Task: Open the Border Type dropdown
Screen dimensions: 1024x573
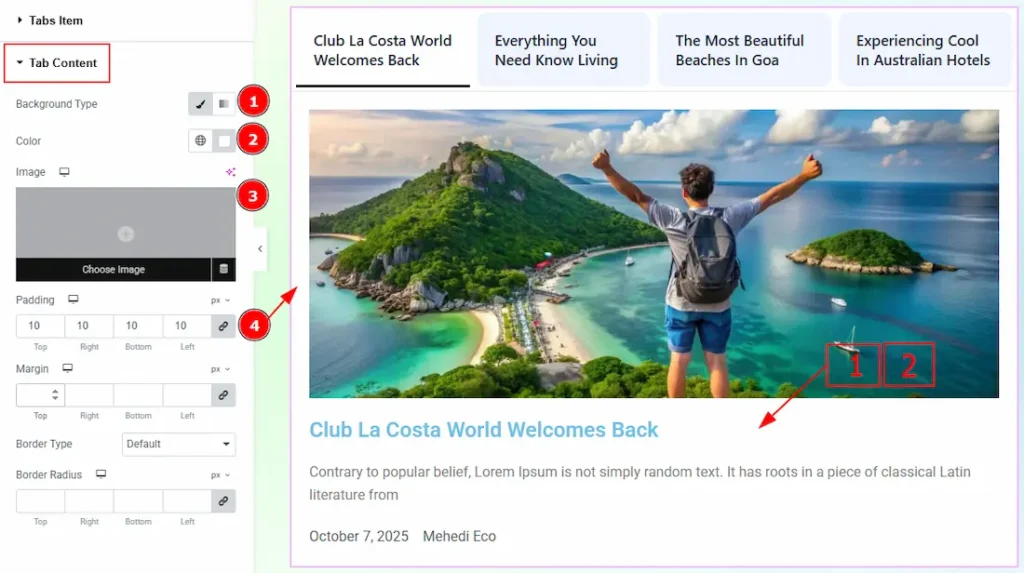Action: point(178,444)
